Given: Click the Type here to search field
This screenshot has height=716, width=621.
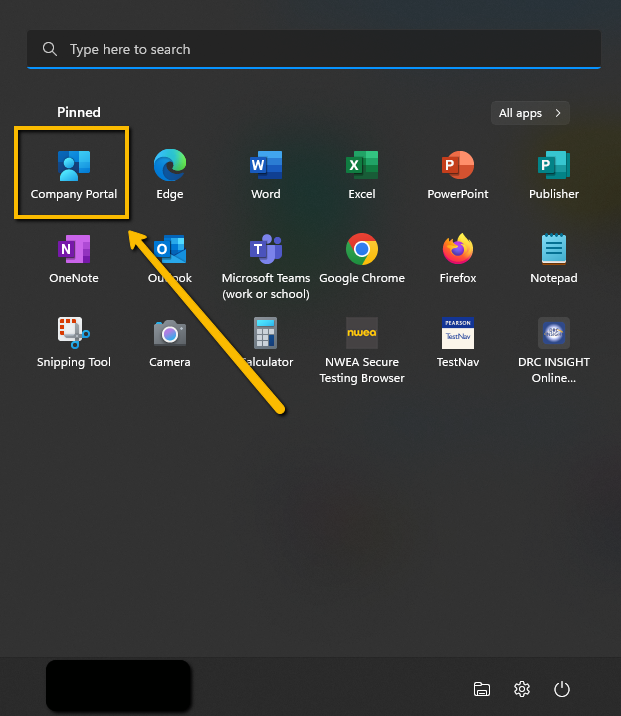Looking at the screenshot, I should pyautogui.click(x=313, y=49).
